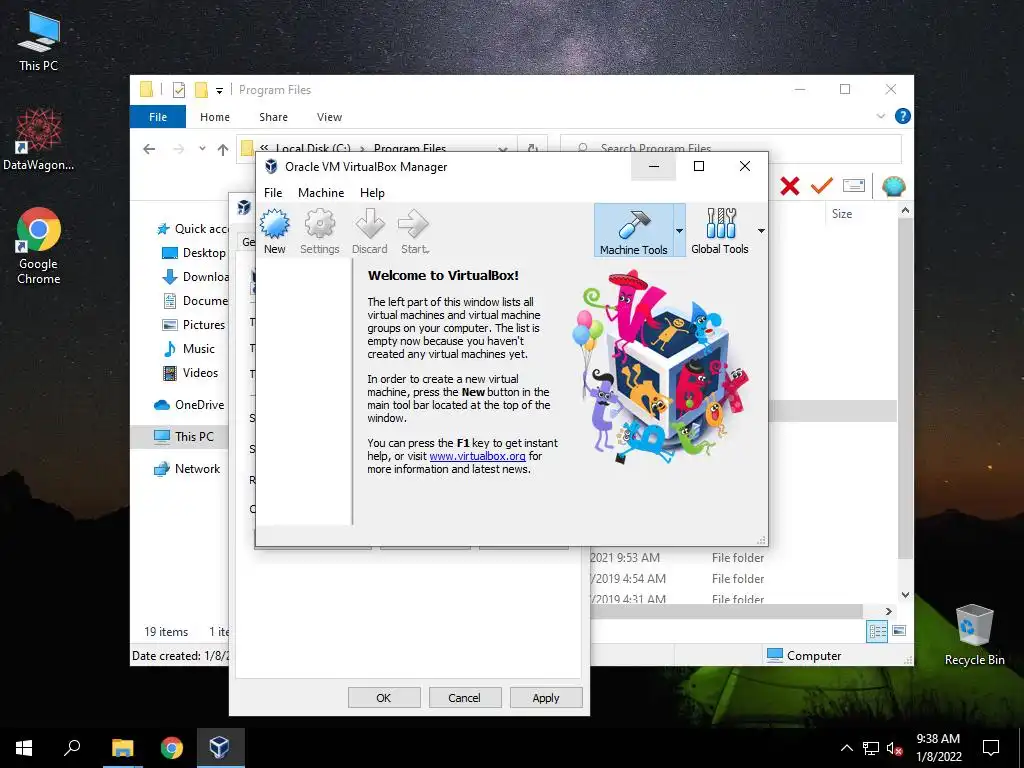The image size is (1024, 768).
Task: Open the VirtualBox Help menu
Action: click(x=372, y=193)
